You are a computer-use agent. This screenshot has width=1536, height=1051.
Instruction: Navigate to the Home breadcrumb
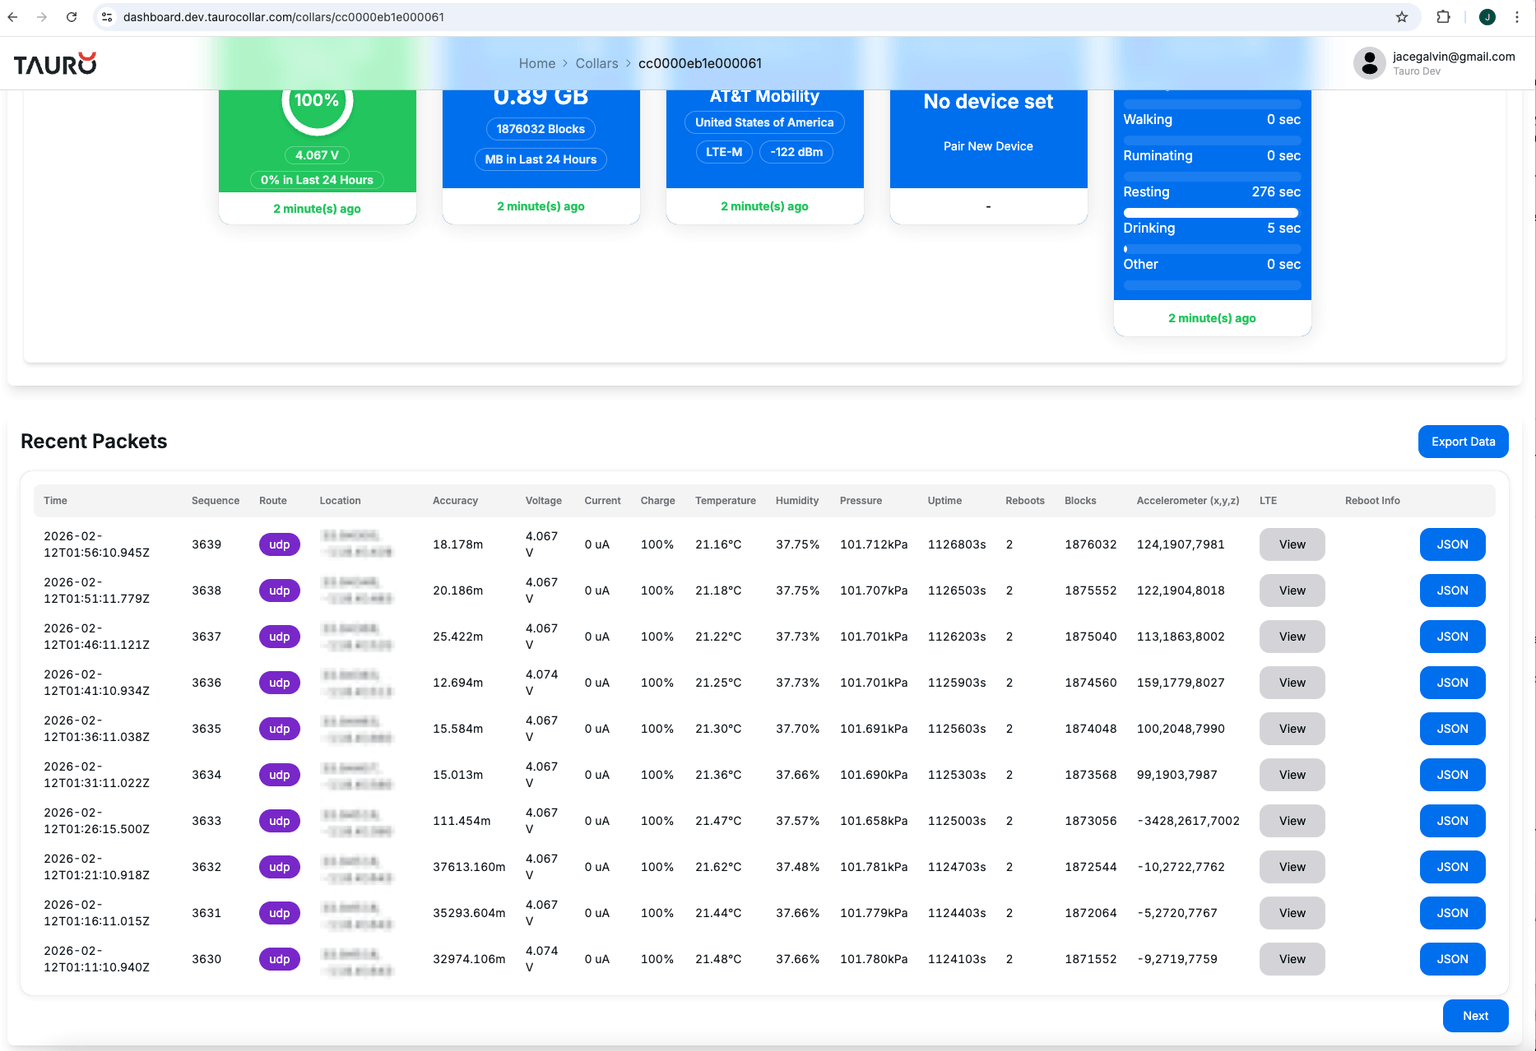(537, 63)
